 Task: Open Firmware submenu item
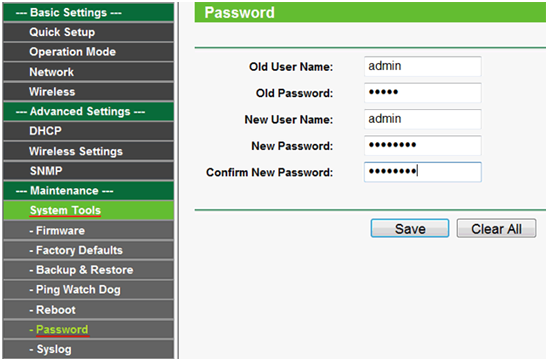(88, 230)
